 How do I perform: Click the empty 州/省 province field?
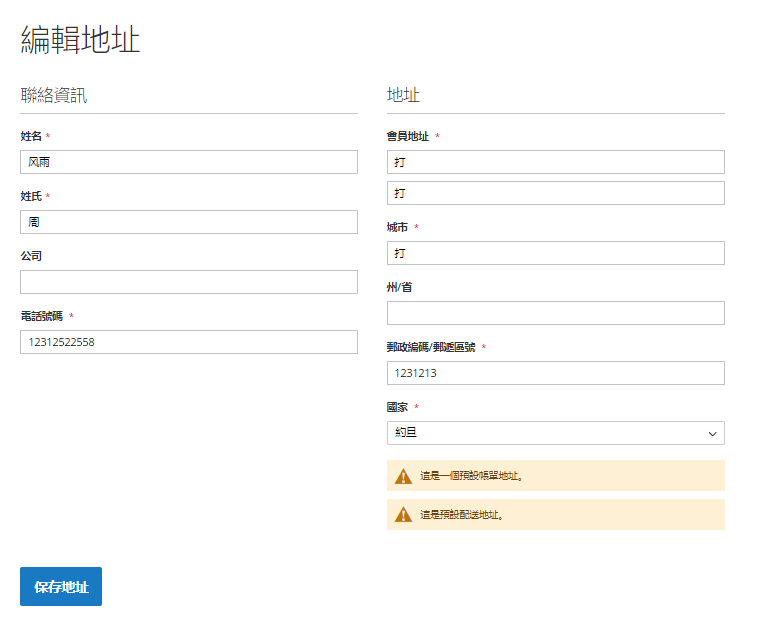(555, 313)
